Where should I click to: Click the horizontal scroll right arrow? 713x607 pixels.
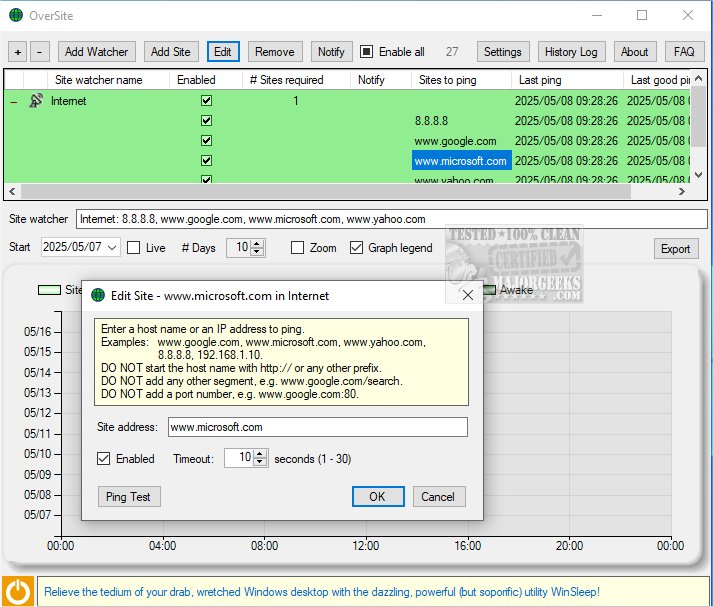(x=682, y=191)
